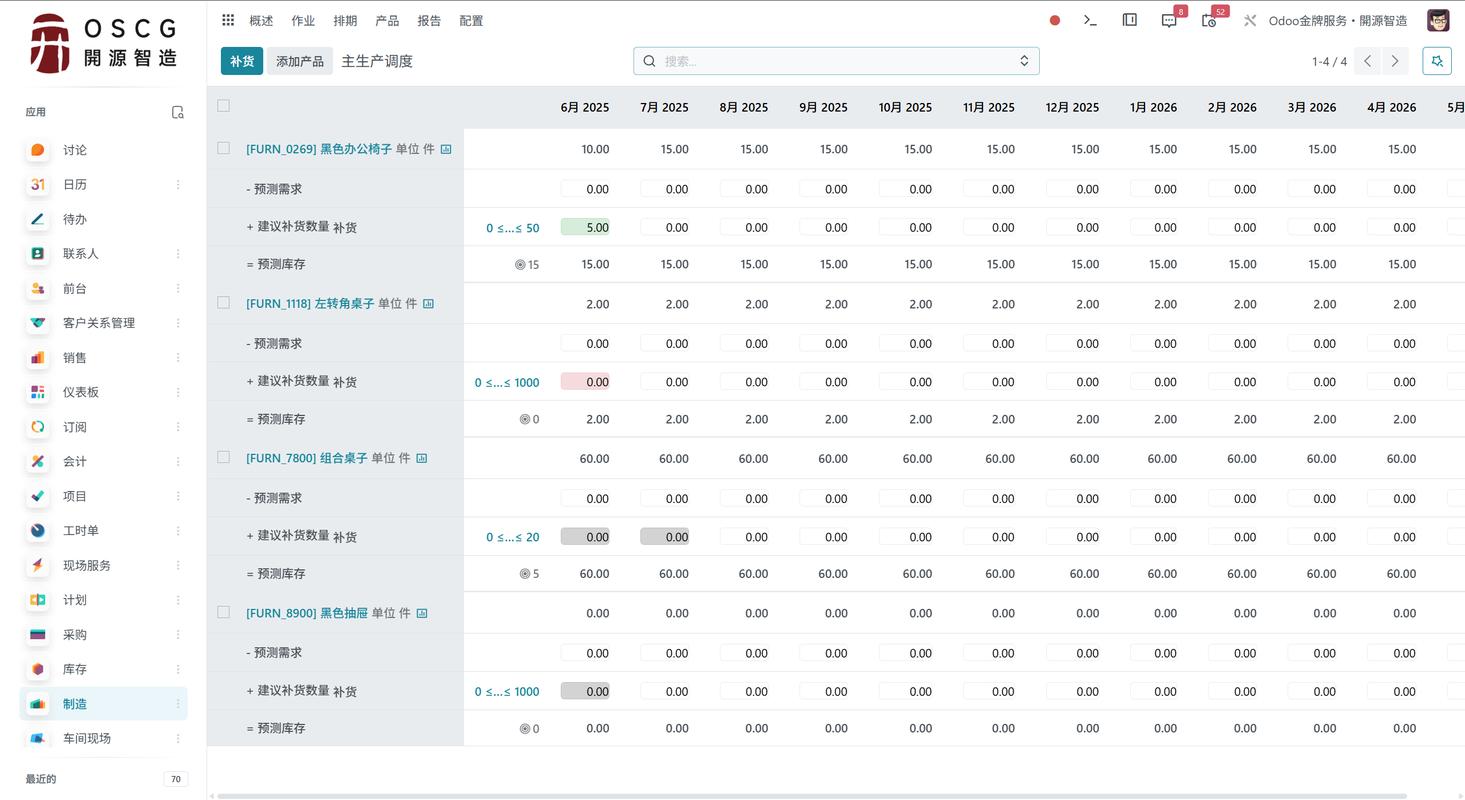Click the green 5.00 replenish cell
Screen dimensions: 1465x800
click(585, 227)
